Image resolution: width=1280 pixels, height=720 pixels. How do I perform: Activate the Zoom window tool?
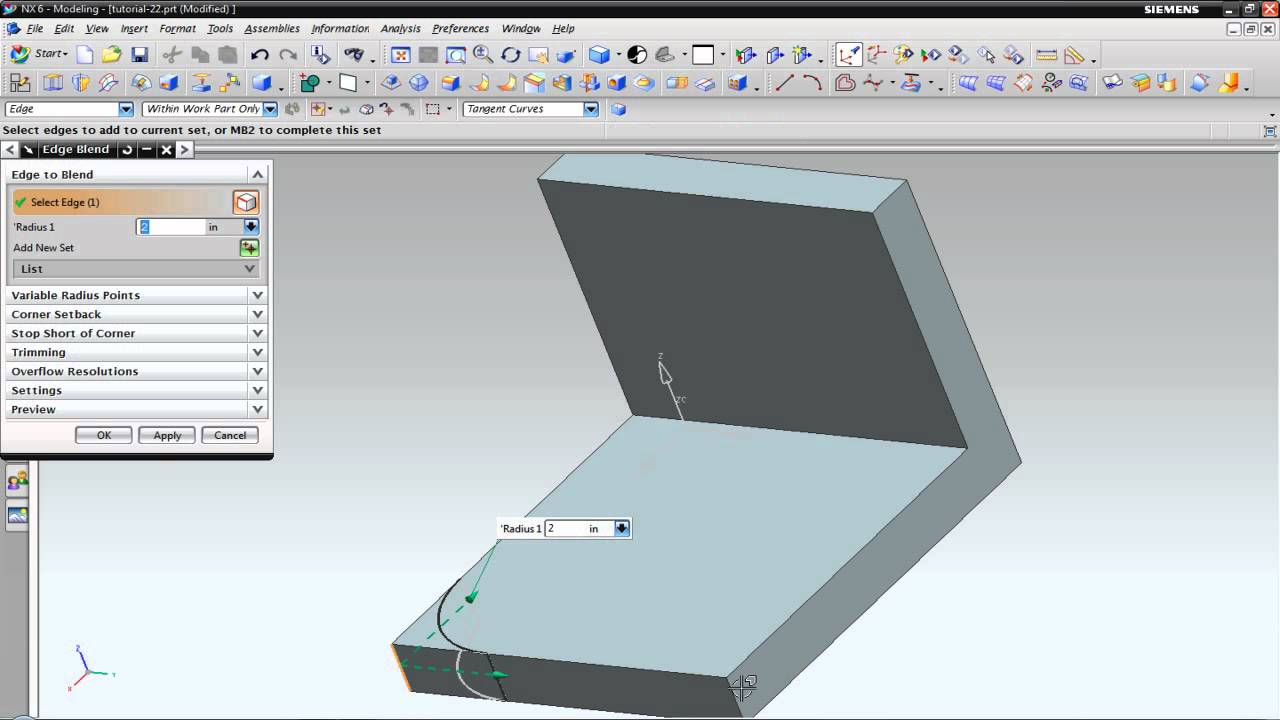pos(455,55)
